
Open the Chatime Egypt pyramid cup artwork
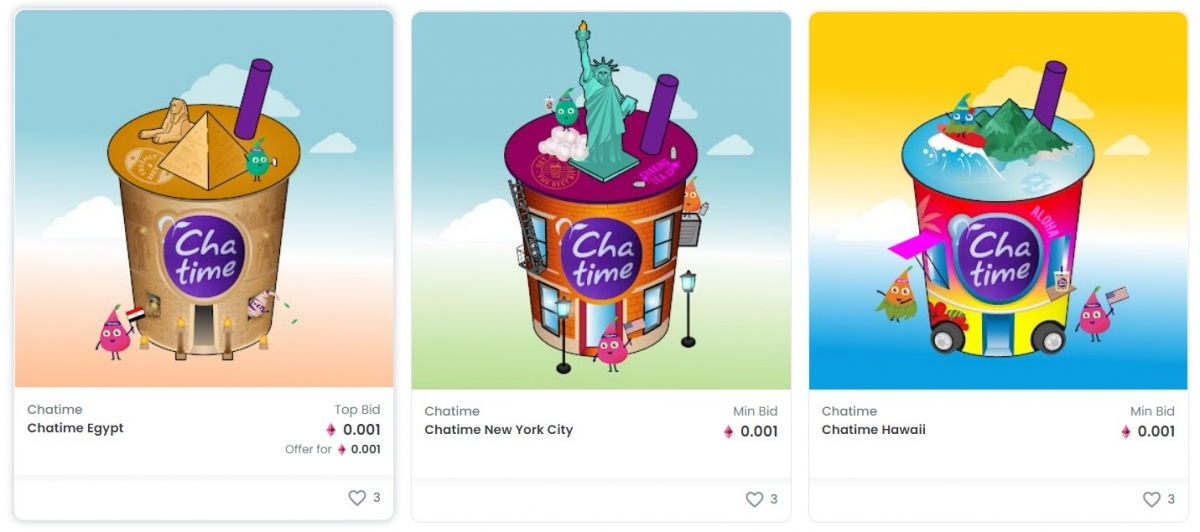coord(204,200)
